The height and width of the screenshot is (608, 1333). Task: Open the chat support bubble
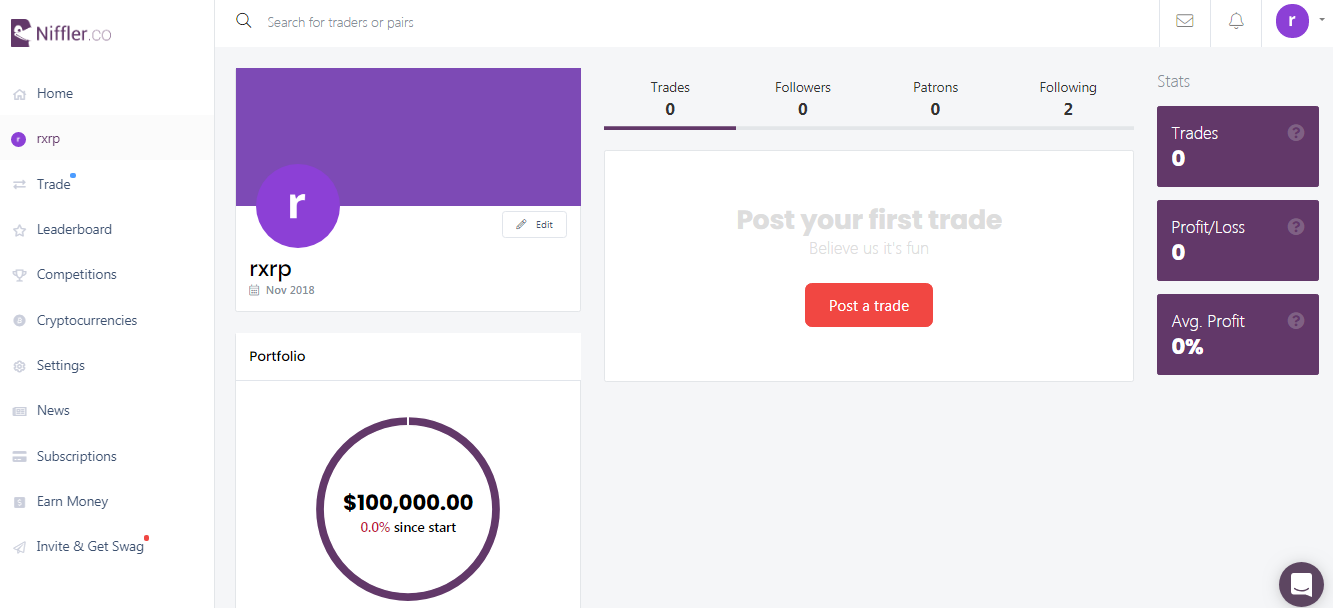(x=1301, y=584)
